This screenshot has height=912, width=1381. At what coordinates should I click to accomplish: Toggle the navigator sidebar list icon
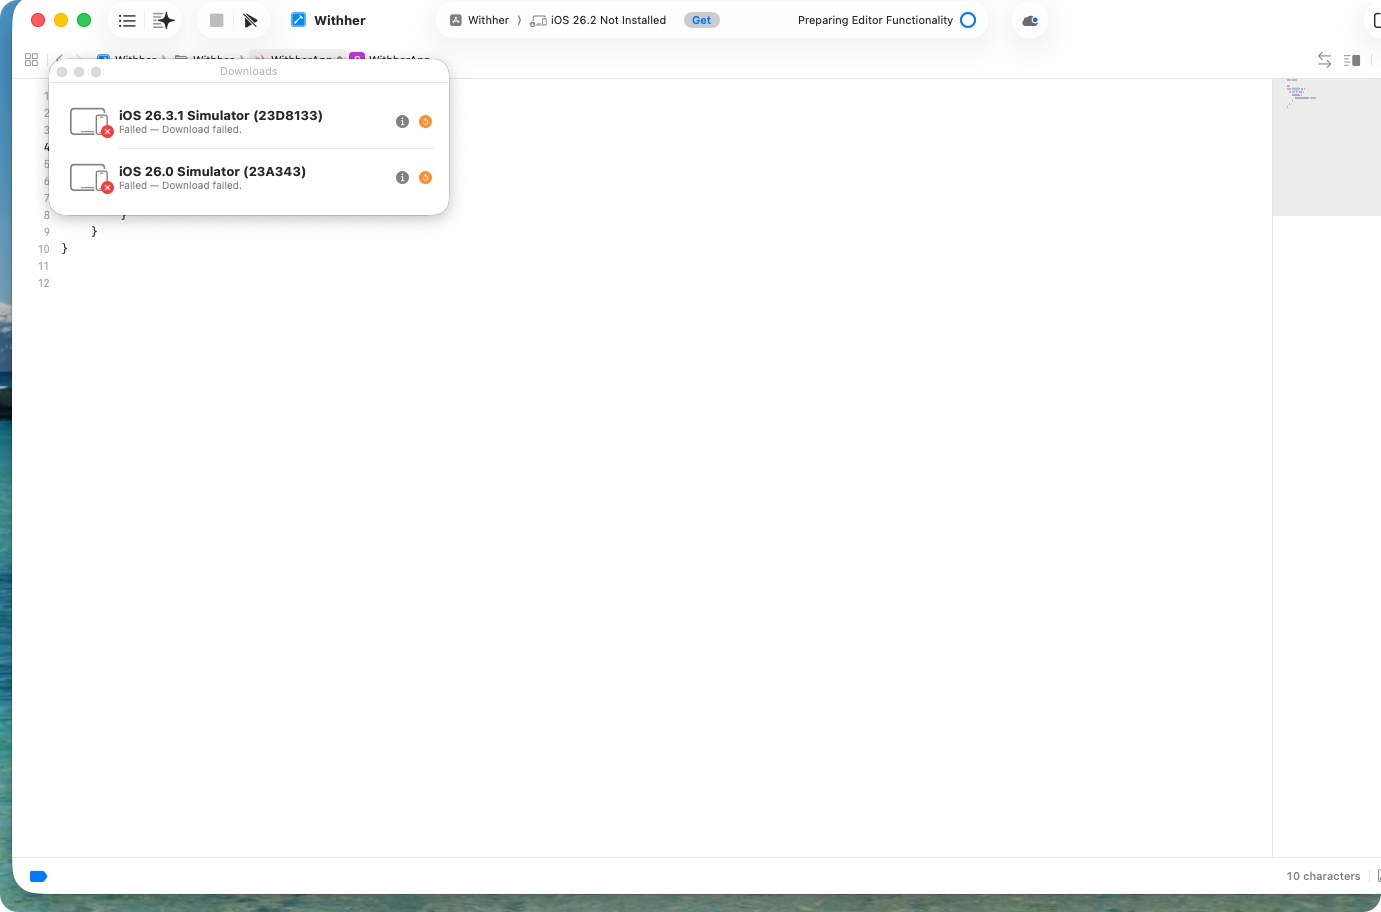click(127, 20)
